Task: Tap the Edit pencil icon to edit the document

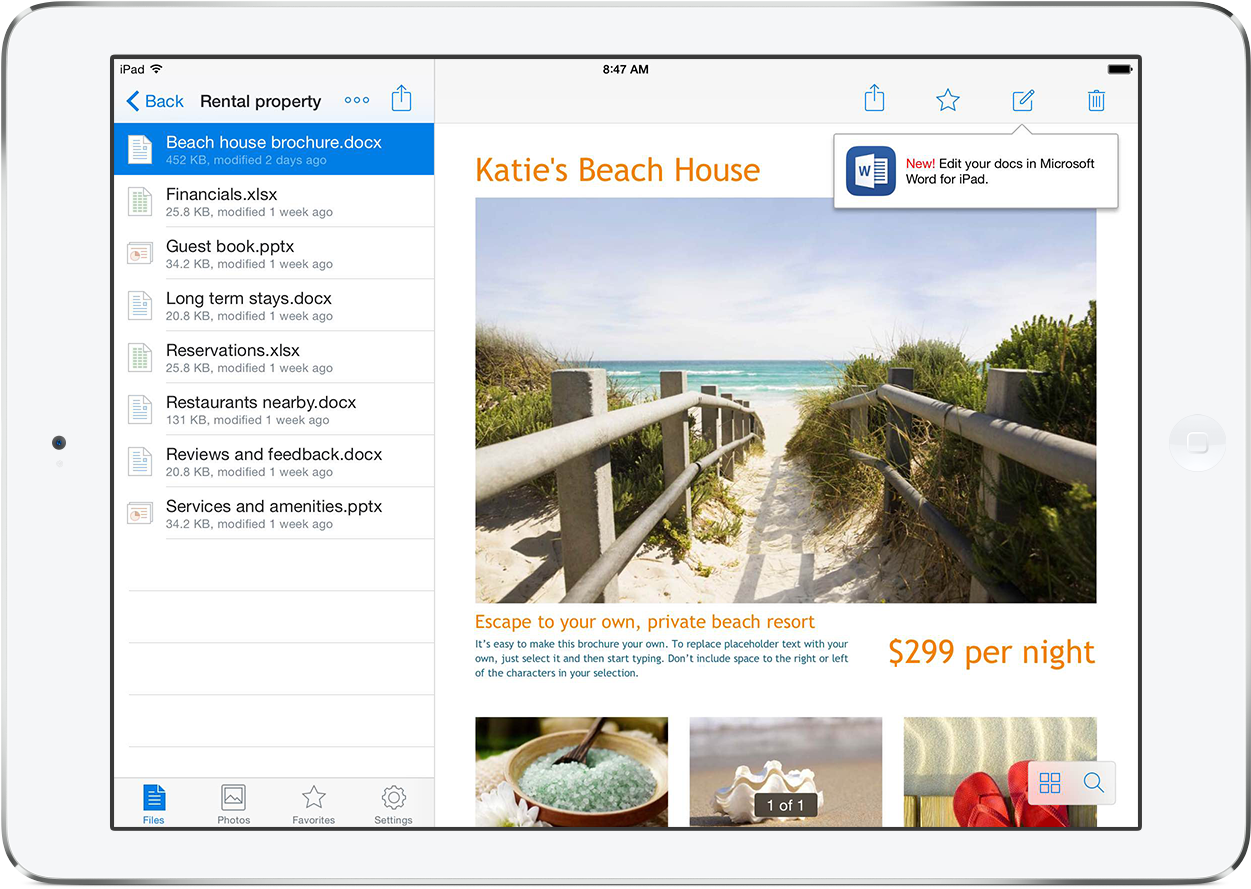Action: tap(1022, 99)
